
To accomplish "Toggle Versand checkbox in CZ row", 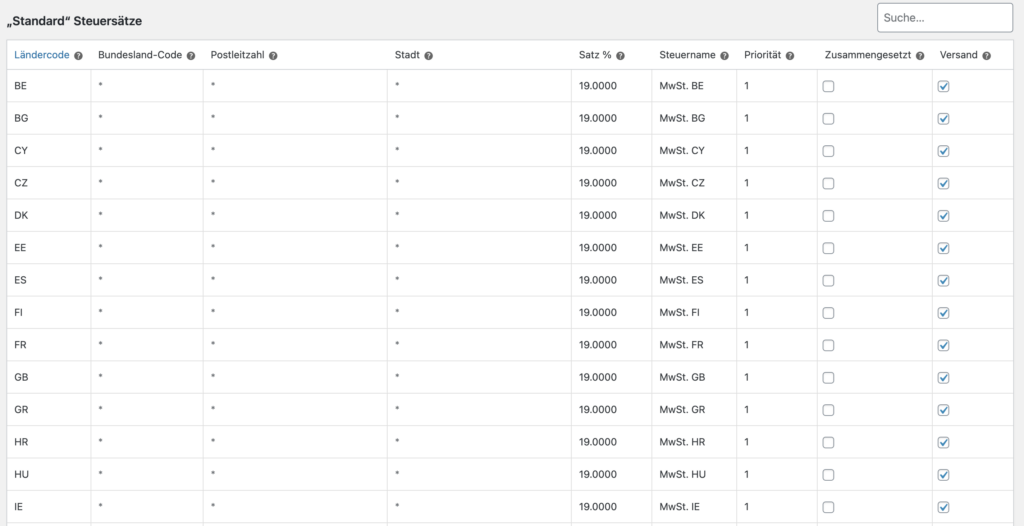I will [943, 184].
